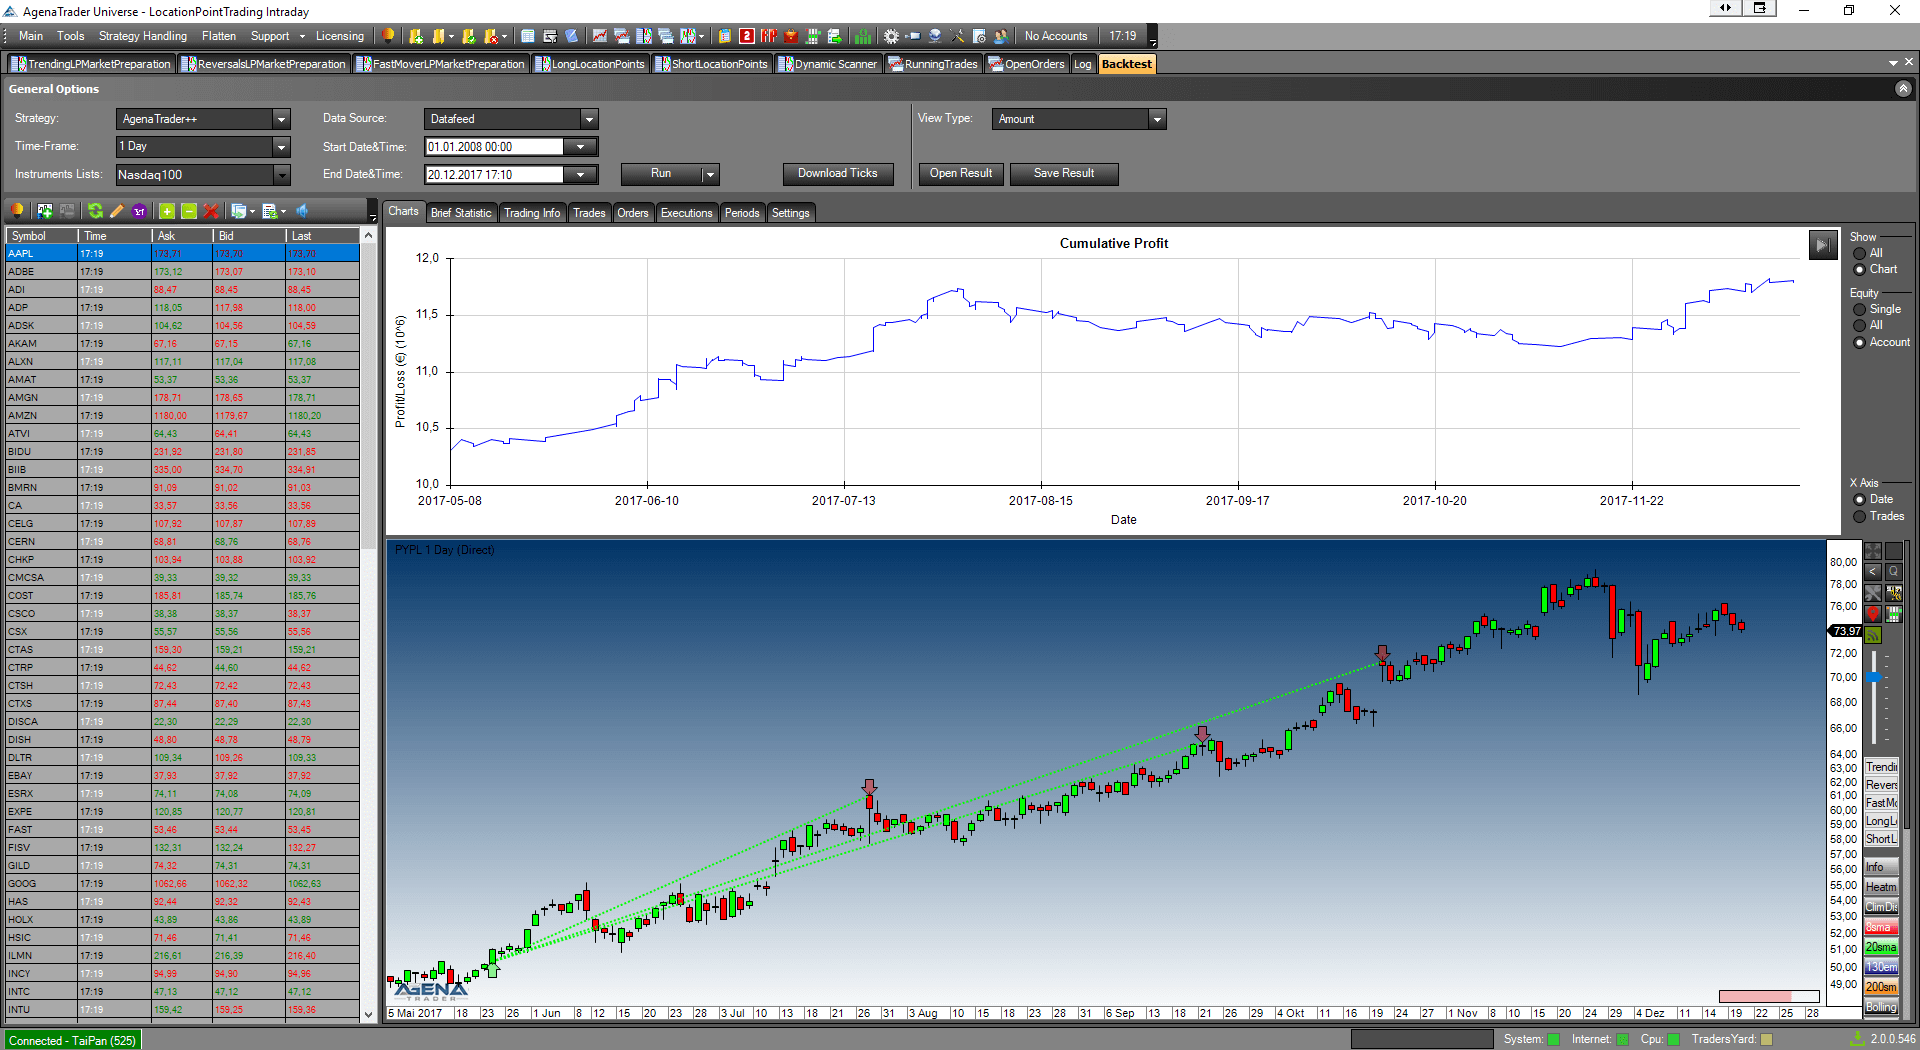Click the instrument list scroll down arrow
Screen dimensions: 1920x1050
(368, 1013)
